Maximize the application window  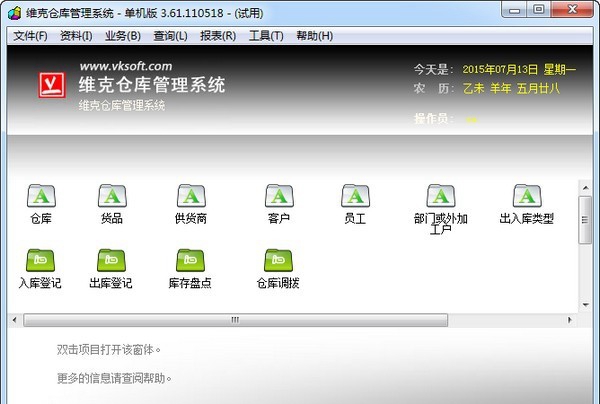tap(539, 10)
